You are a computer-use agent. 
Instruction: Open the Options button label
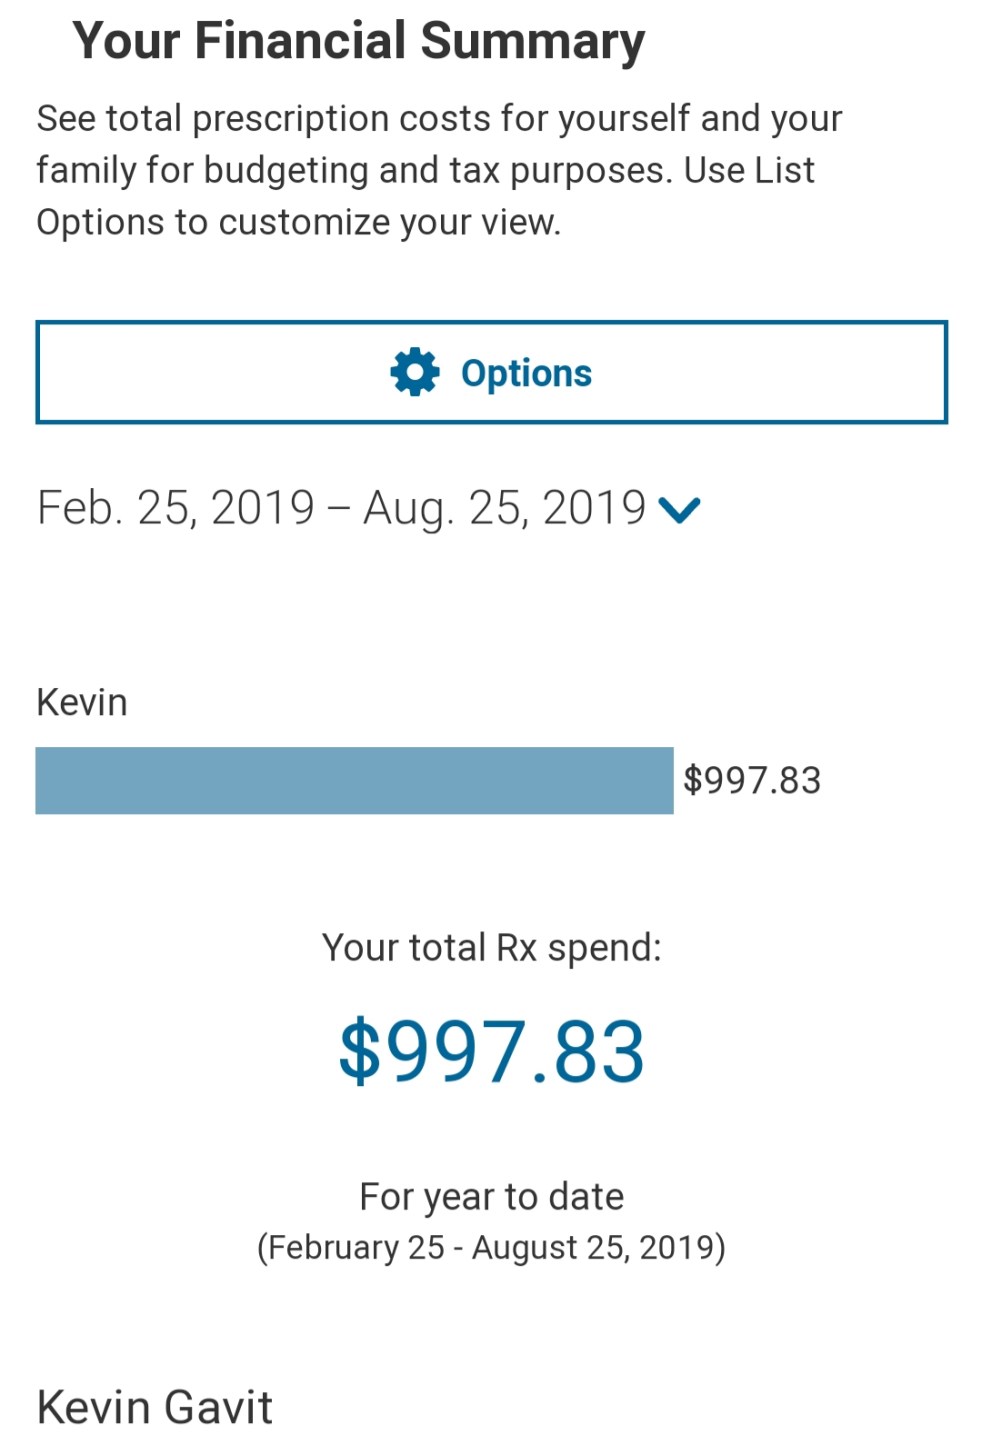click(x=526, y=373)
